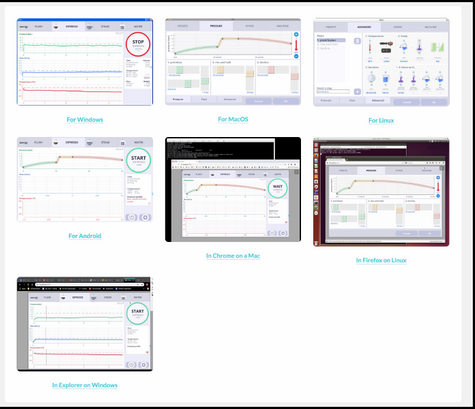Click the START circle in the Explorer on Windows screenshot

pos(137,313)
